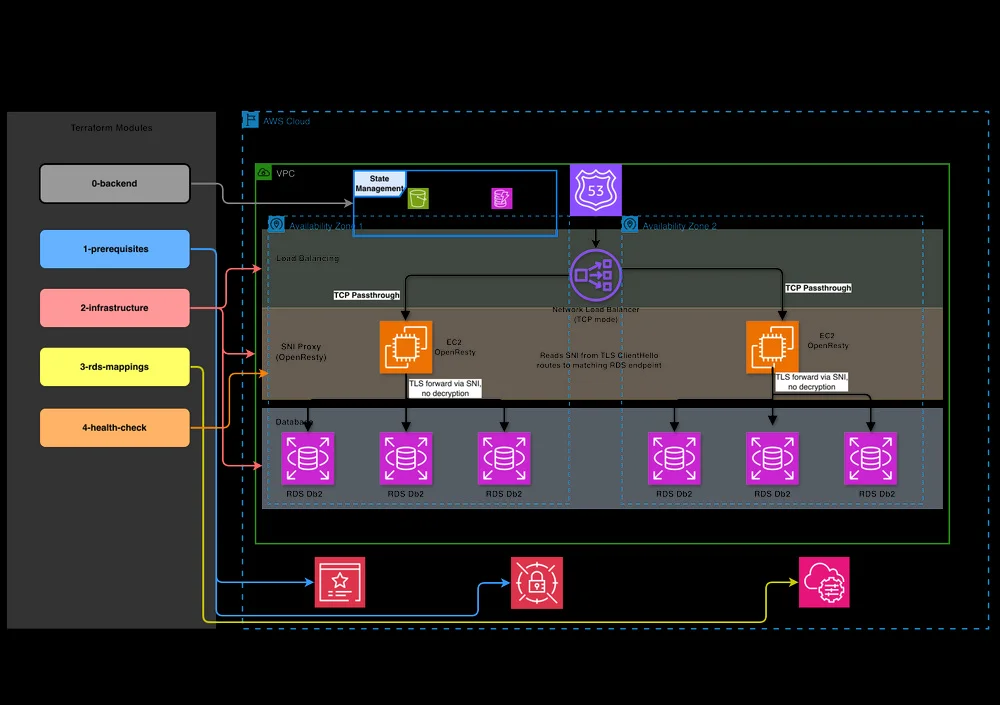Click the green VPC cloud icon
The width and height of the screenshot is (1000, 705).
(x=263, y=172)
